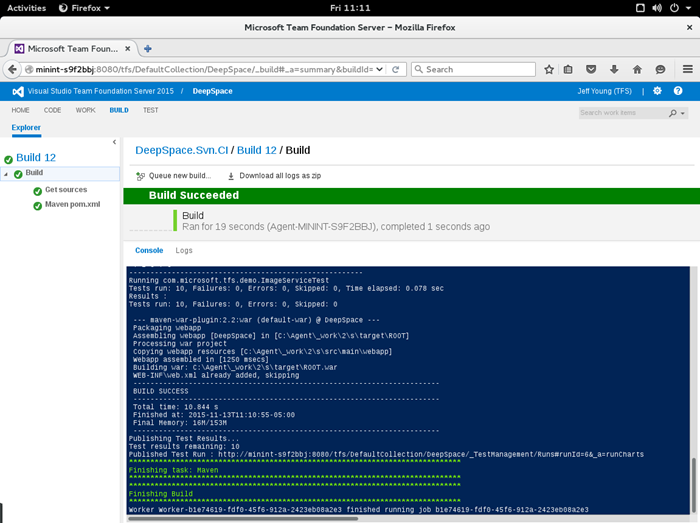
Task: Open the GNOME Activities overview
Action: pyautogui.click(x=26, y=8)
